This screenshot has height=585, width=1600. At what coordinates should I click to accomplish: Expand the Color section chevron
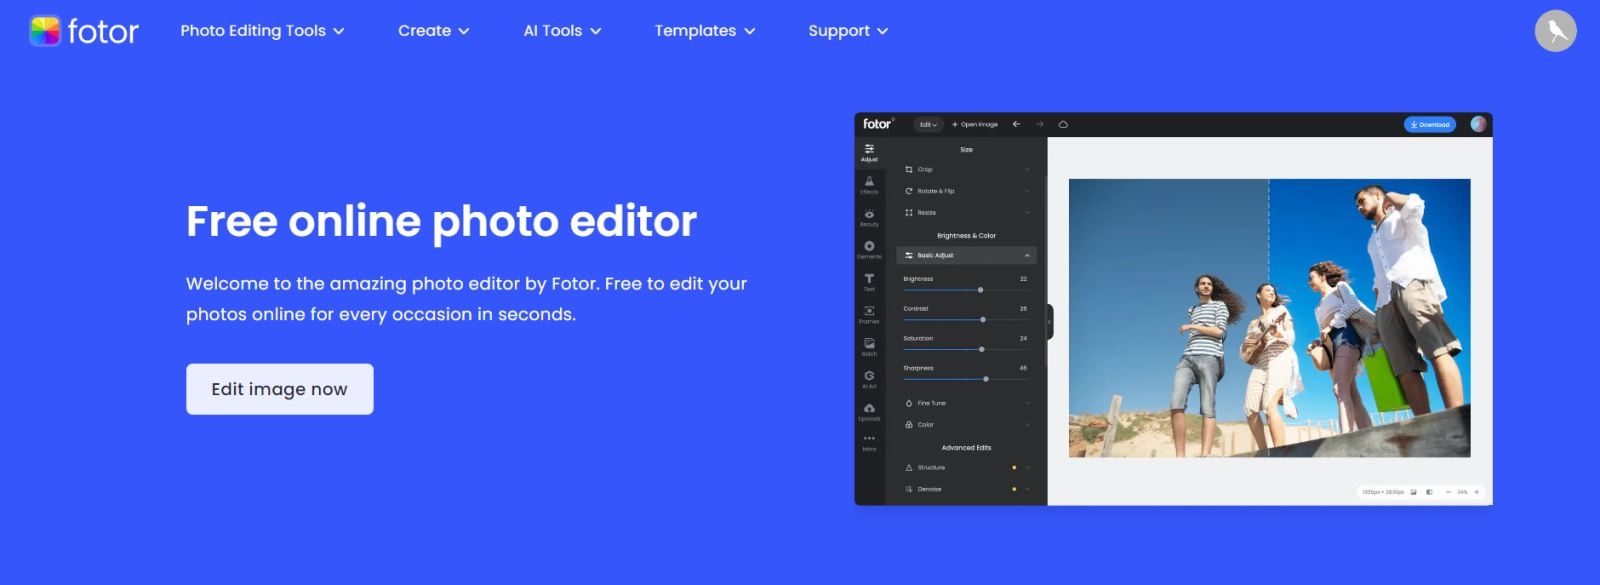pyautogui.click(x=1027, y=425)
